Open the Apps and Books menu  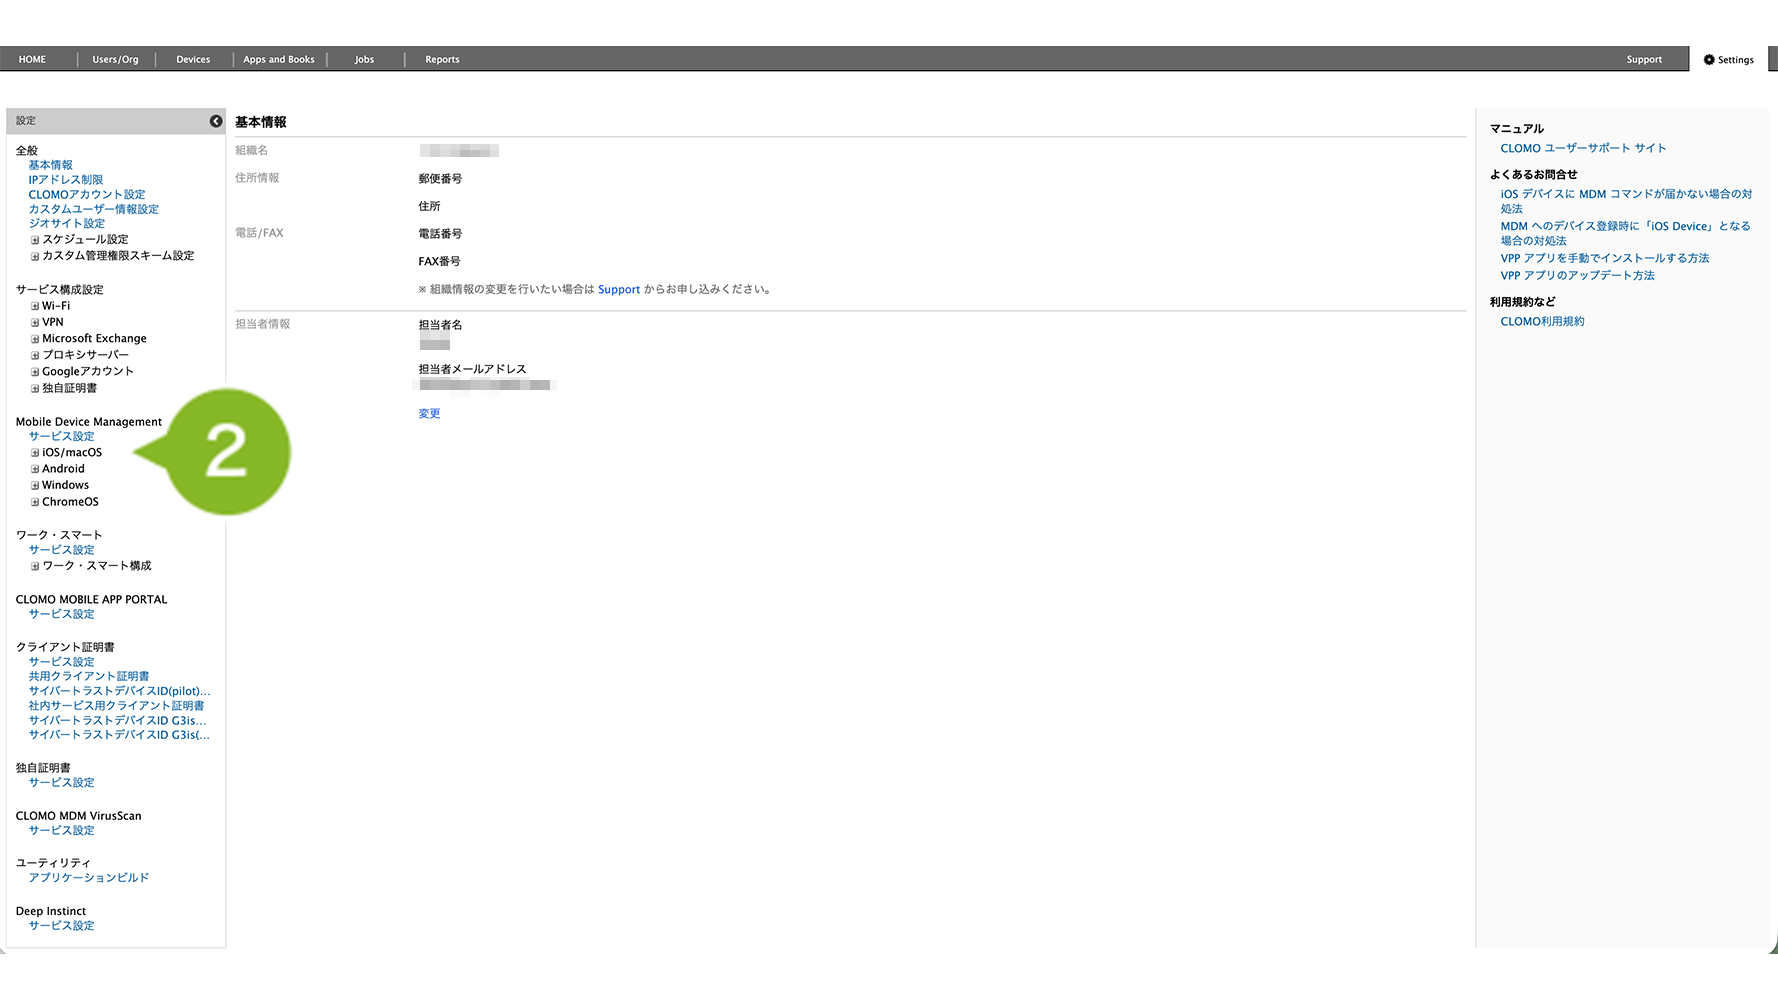279,60
